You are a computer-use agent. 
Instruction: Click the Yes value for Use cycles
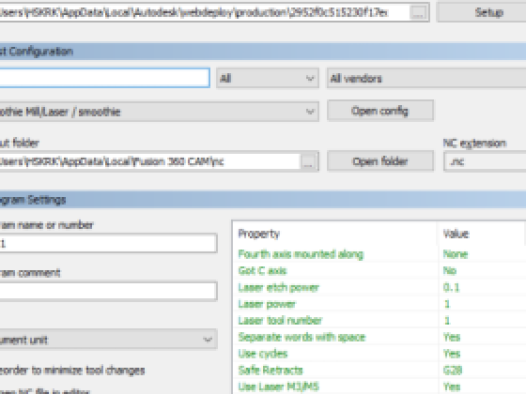point(452,353)
